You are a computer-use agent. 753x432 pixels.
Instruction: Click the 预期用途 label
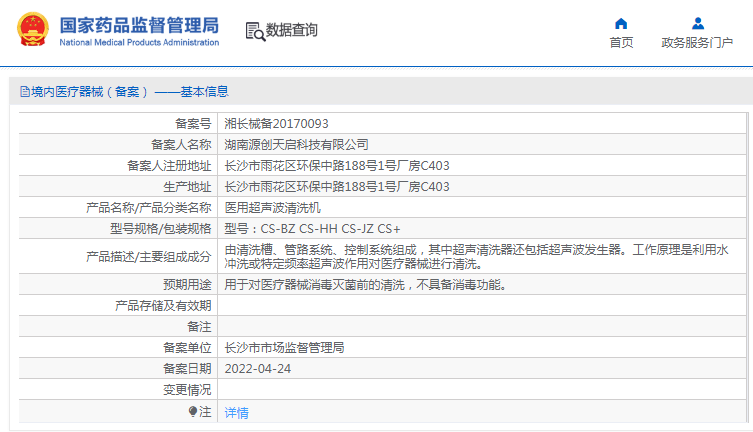click(x=187, y=285)
